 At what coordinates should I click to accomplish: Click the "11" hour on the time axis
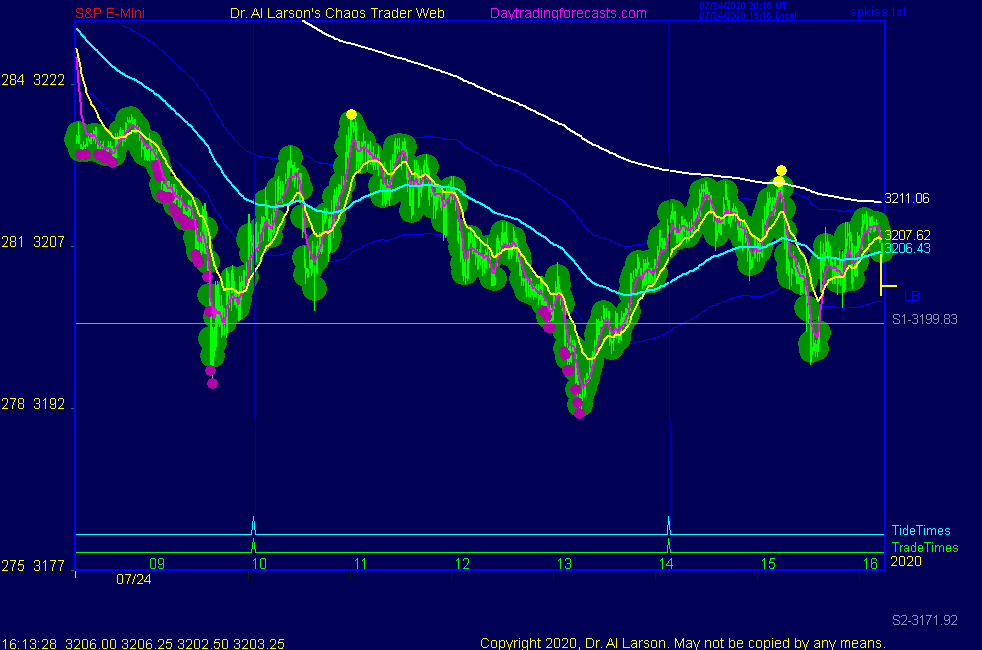point(360,564)
